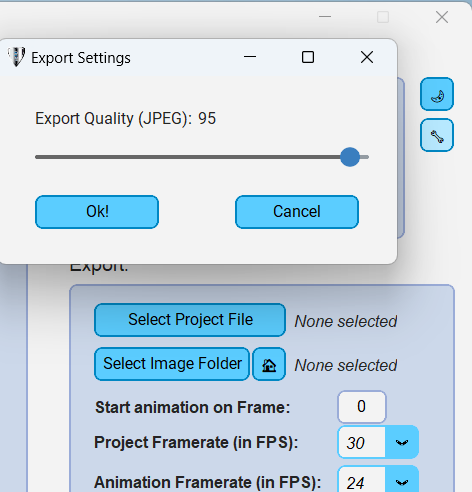Confirm export settings with Ok! button

pyautogui.click(x=97, y=212)
